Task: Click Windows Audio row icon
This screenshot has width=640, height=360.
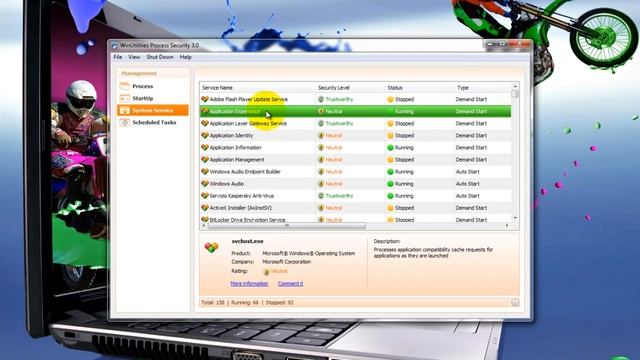Action: pos(205,184)
